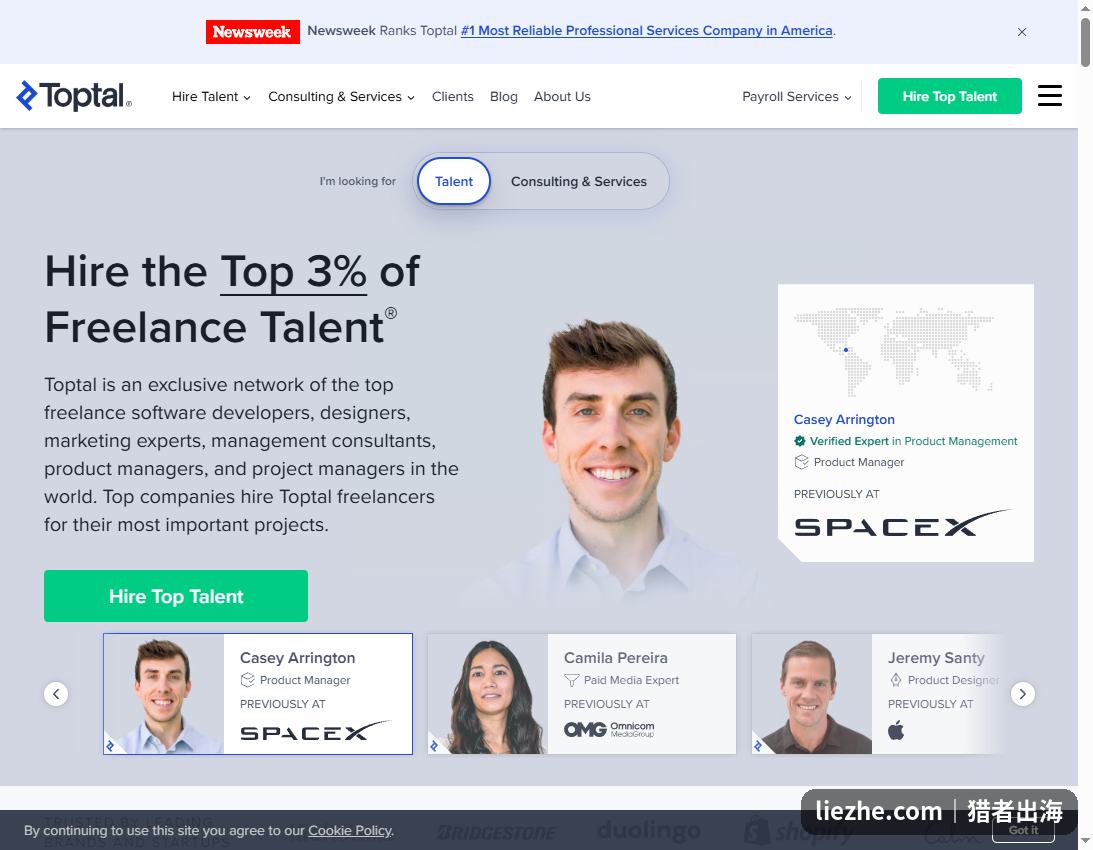Viewport: 1093px width, 850px height.
Task: Open the Cookie Policy link
Action: (350, 830)
